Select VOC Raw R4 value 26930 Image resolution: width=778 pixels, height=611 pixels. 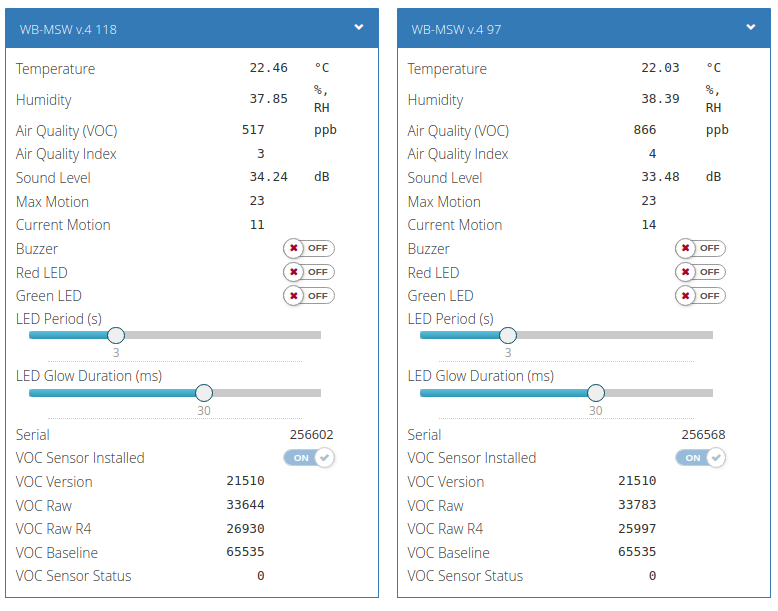click(245, 529)
